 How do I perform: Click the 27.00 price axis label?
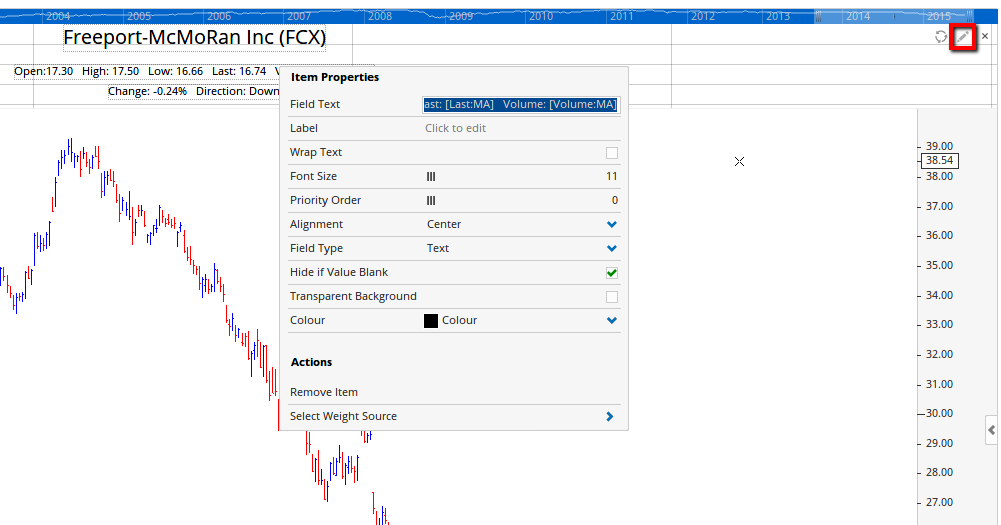(939, 502)
